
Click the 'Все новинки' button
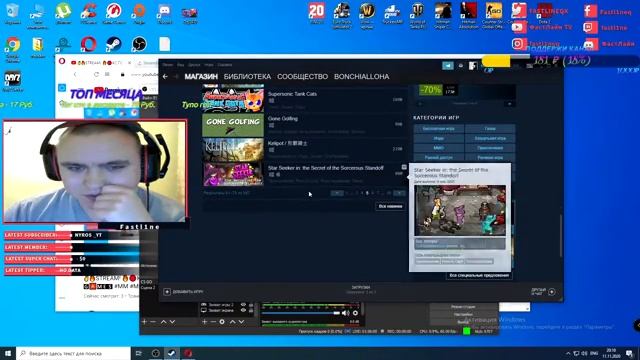390,207
